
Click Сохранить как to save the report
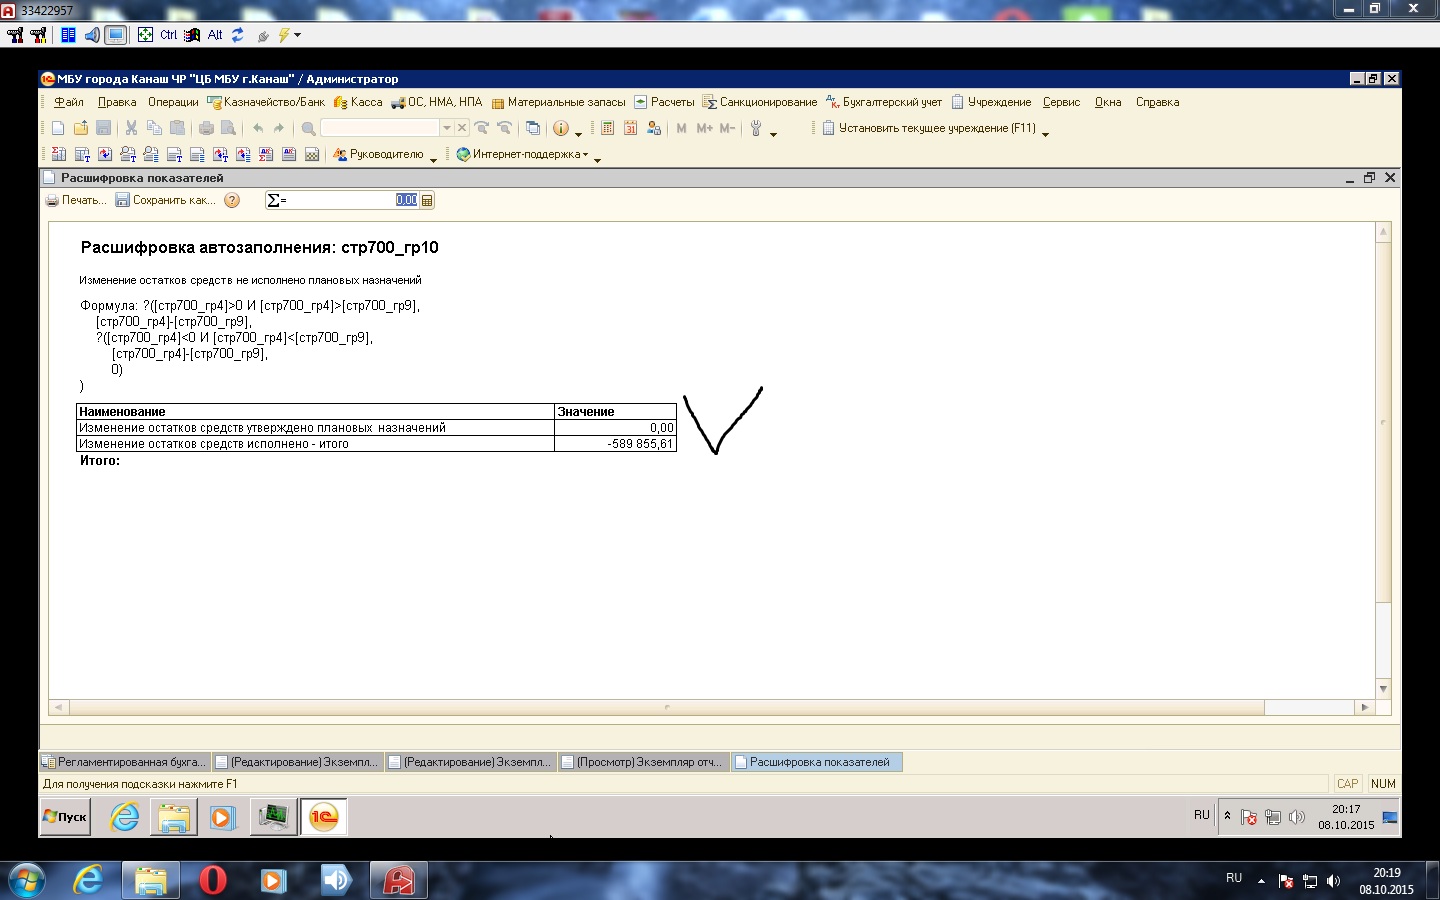click(x=165, y=200)
